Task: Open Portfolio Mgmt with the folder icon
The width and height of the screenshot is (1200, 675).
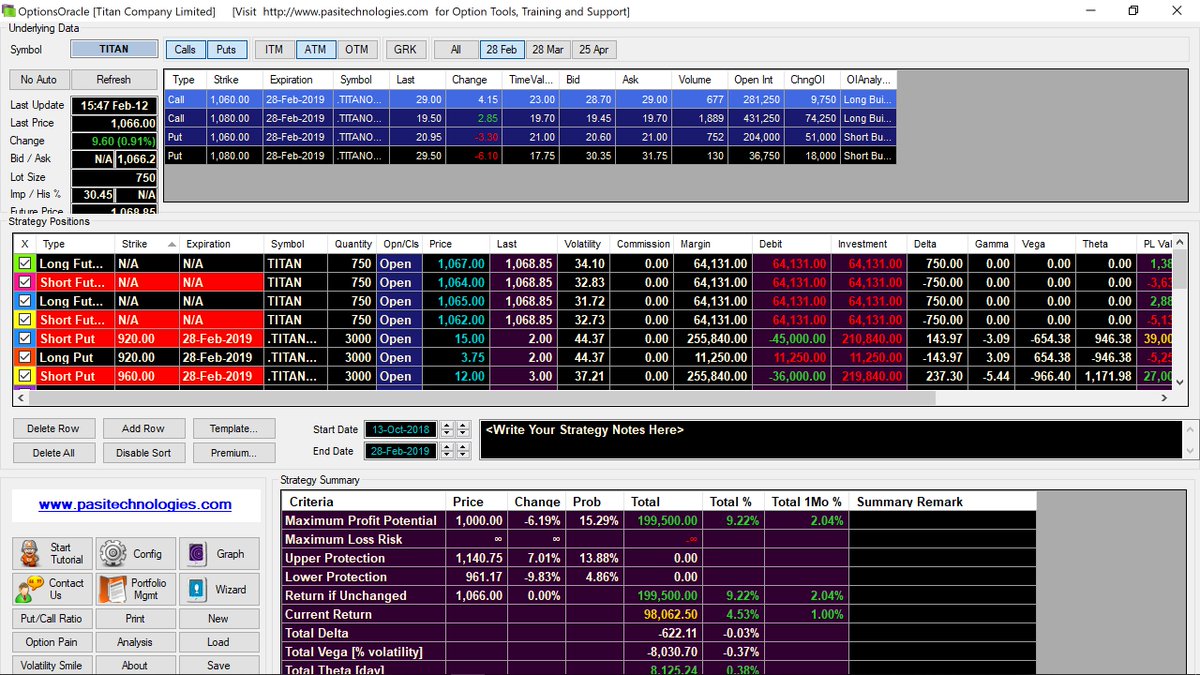Action: coord(135,589)
